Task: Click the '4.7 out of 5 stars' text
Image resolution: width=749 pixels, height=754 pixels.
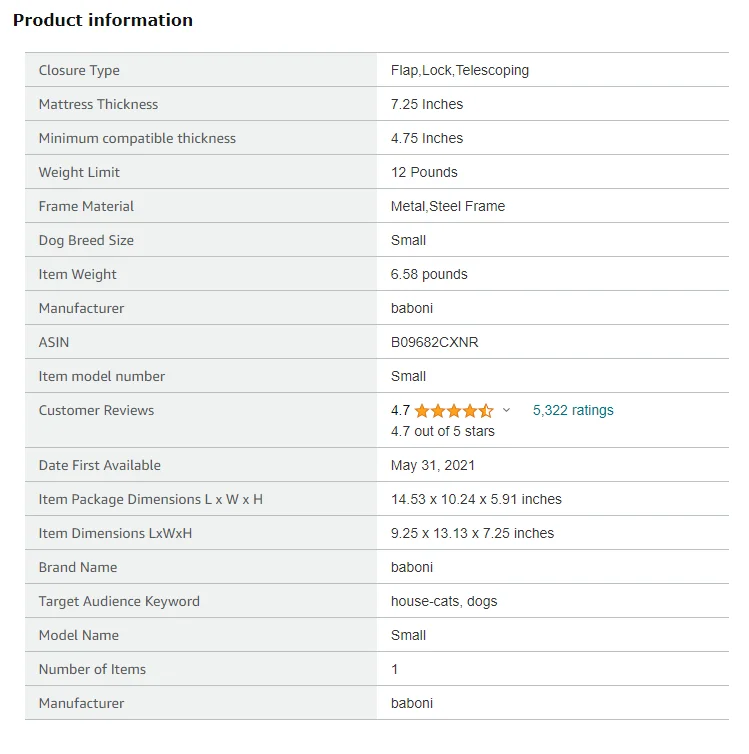Action: (x=442, y=431)
